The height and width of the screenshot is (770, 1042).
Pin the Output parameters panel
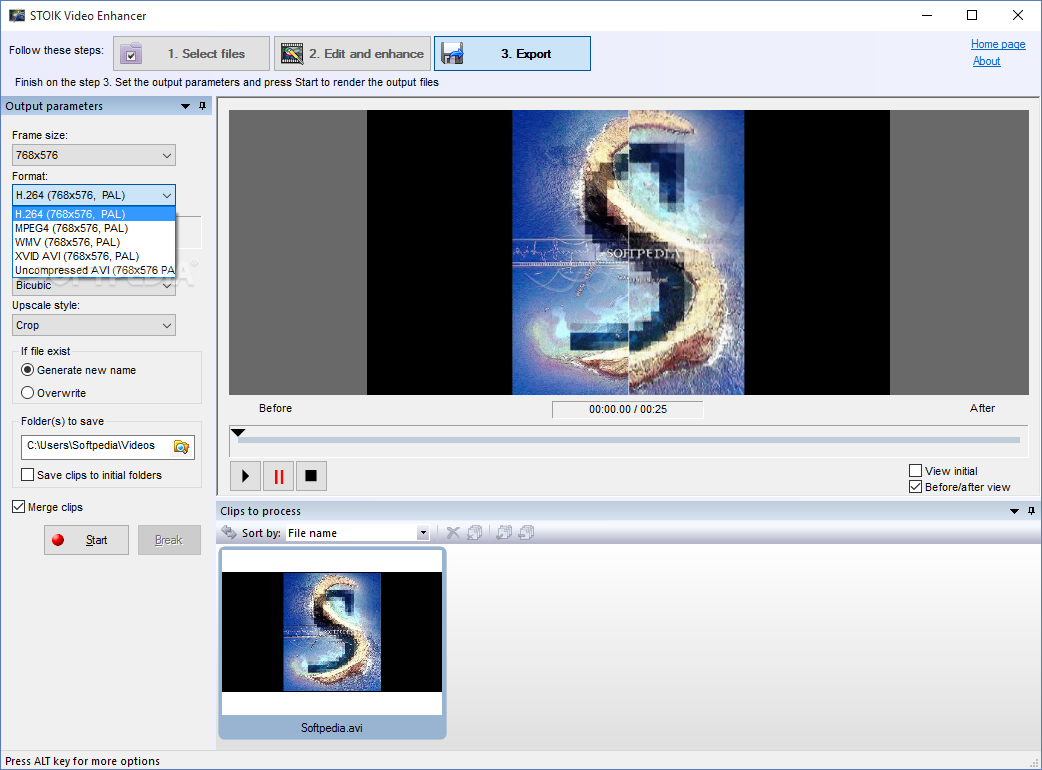pyautogui.click(x=202, y=106)
